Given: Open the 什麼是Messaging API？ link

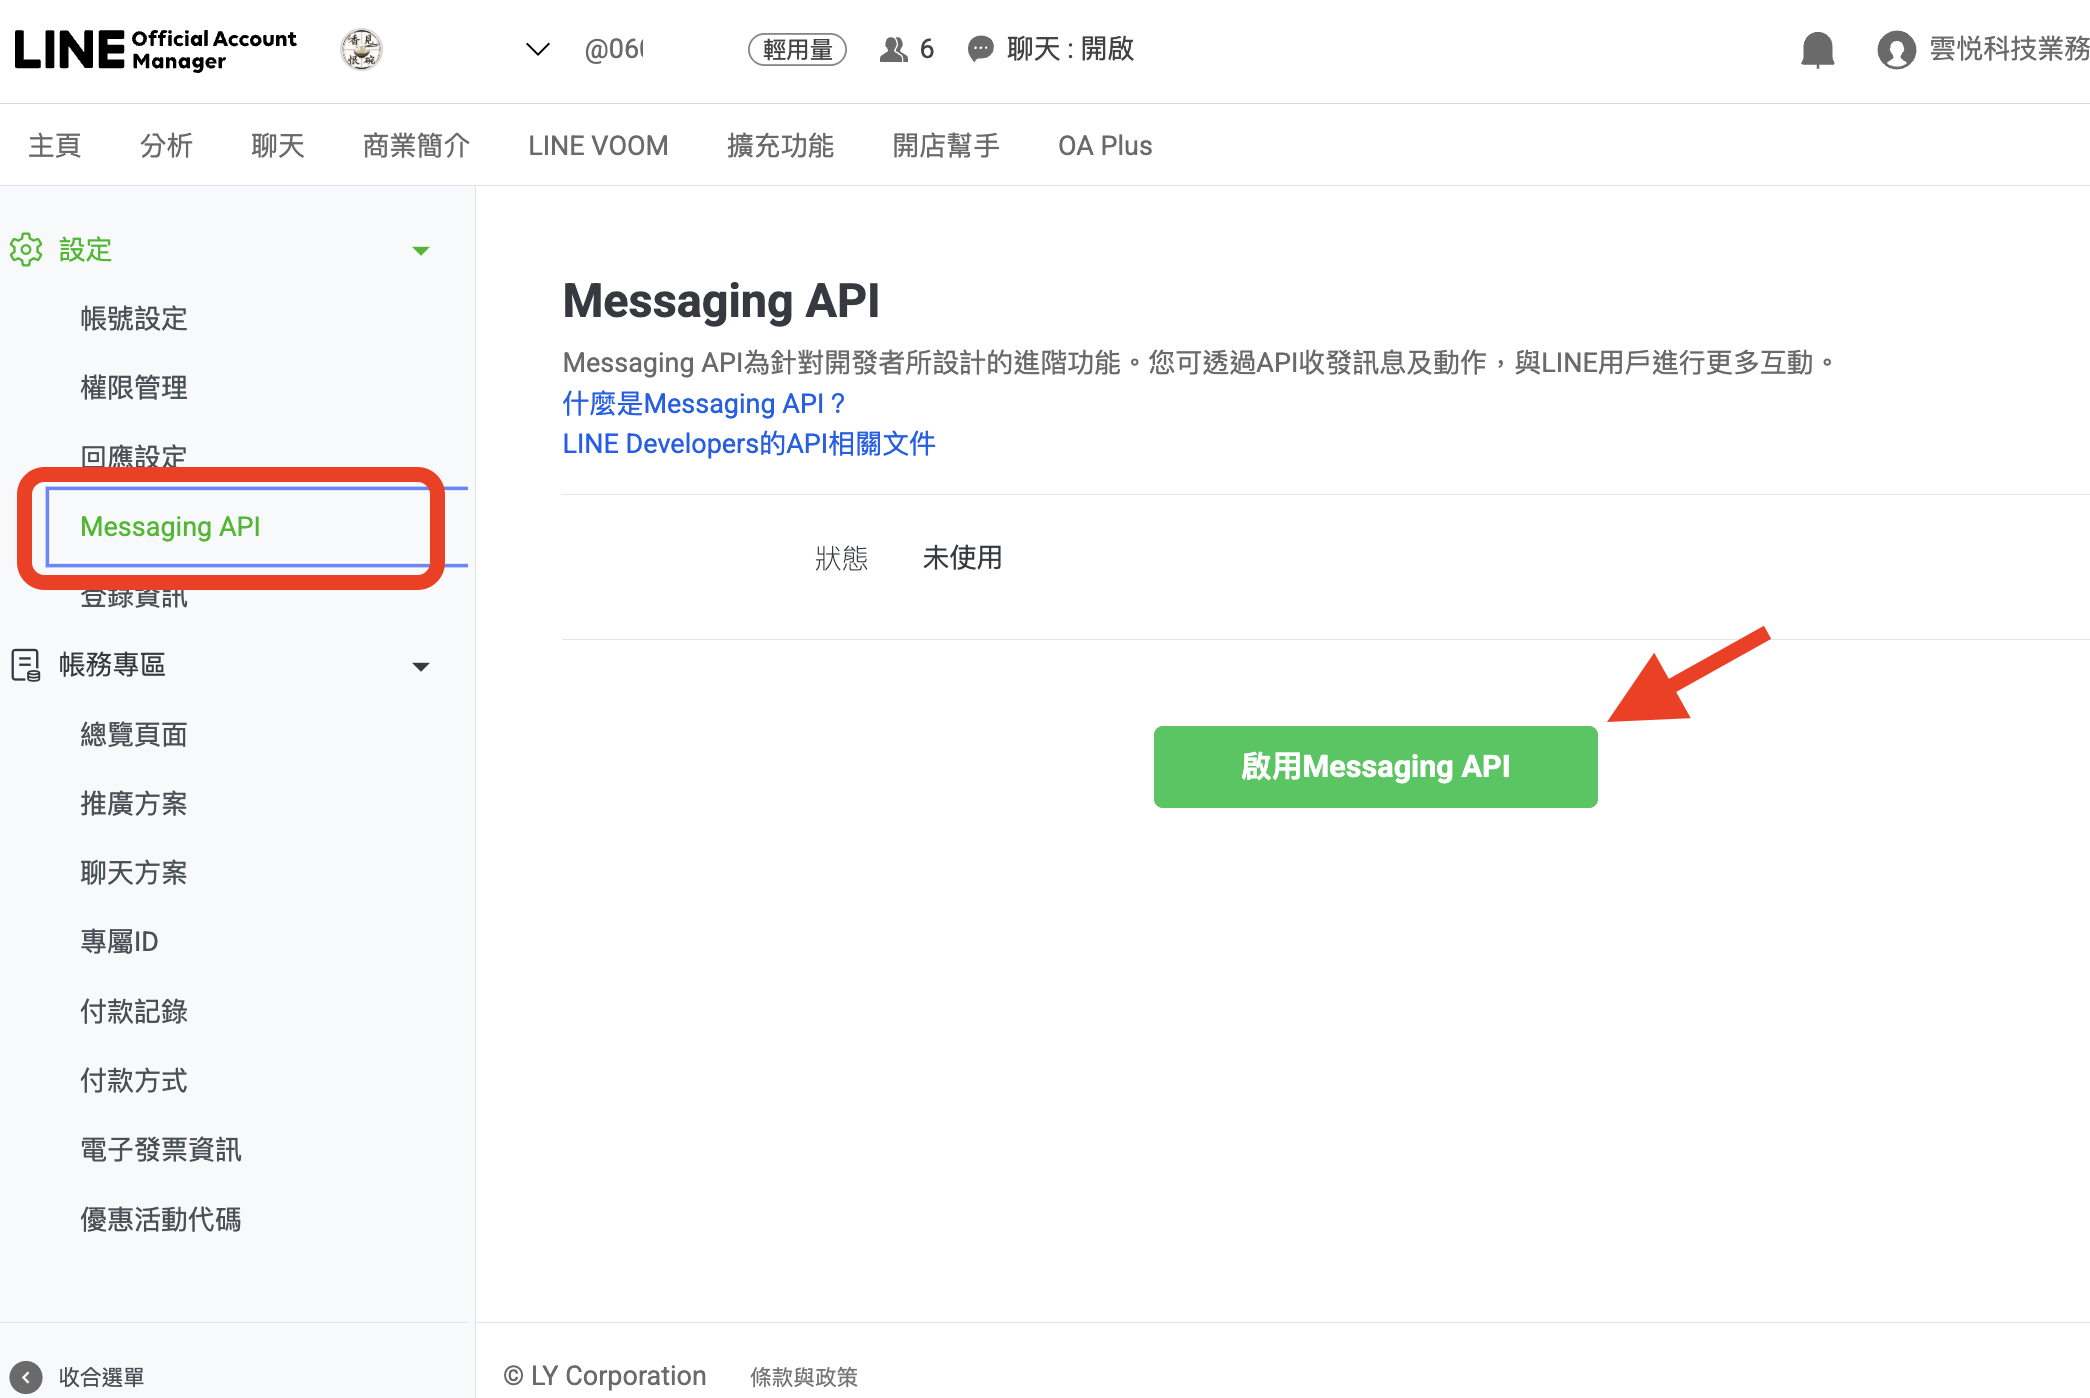Looking at the screenshot, I should click(704, 404).
